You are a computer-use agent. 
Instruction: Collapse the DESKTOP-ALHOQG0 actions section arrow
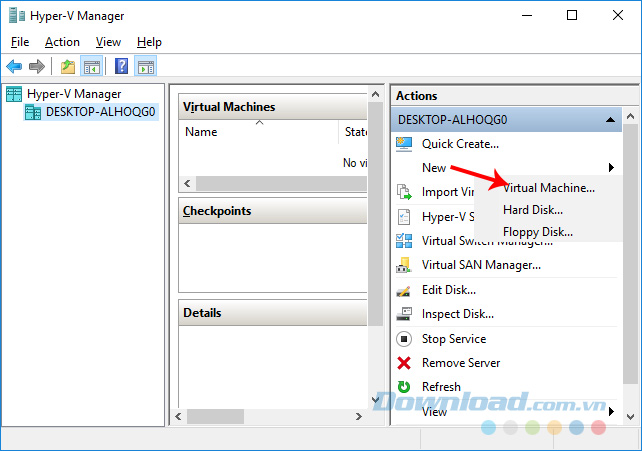tap(610, 120)
